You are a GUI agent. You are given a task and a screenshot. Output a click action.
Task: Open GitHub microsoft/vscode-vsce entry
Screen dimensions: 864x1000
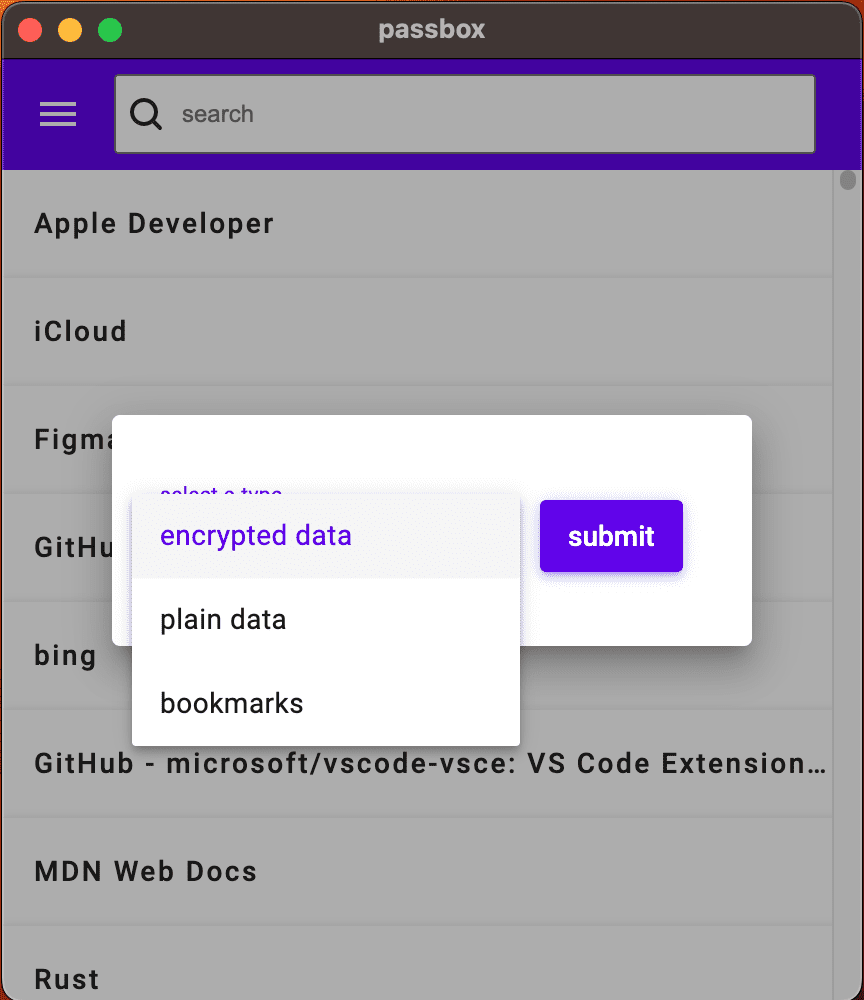pos(418,763)
